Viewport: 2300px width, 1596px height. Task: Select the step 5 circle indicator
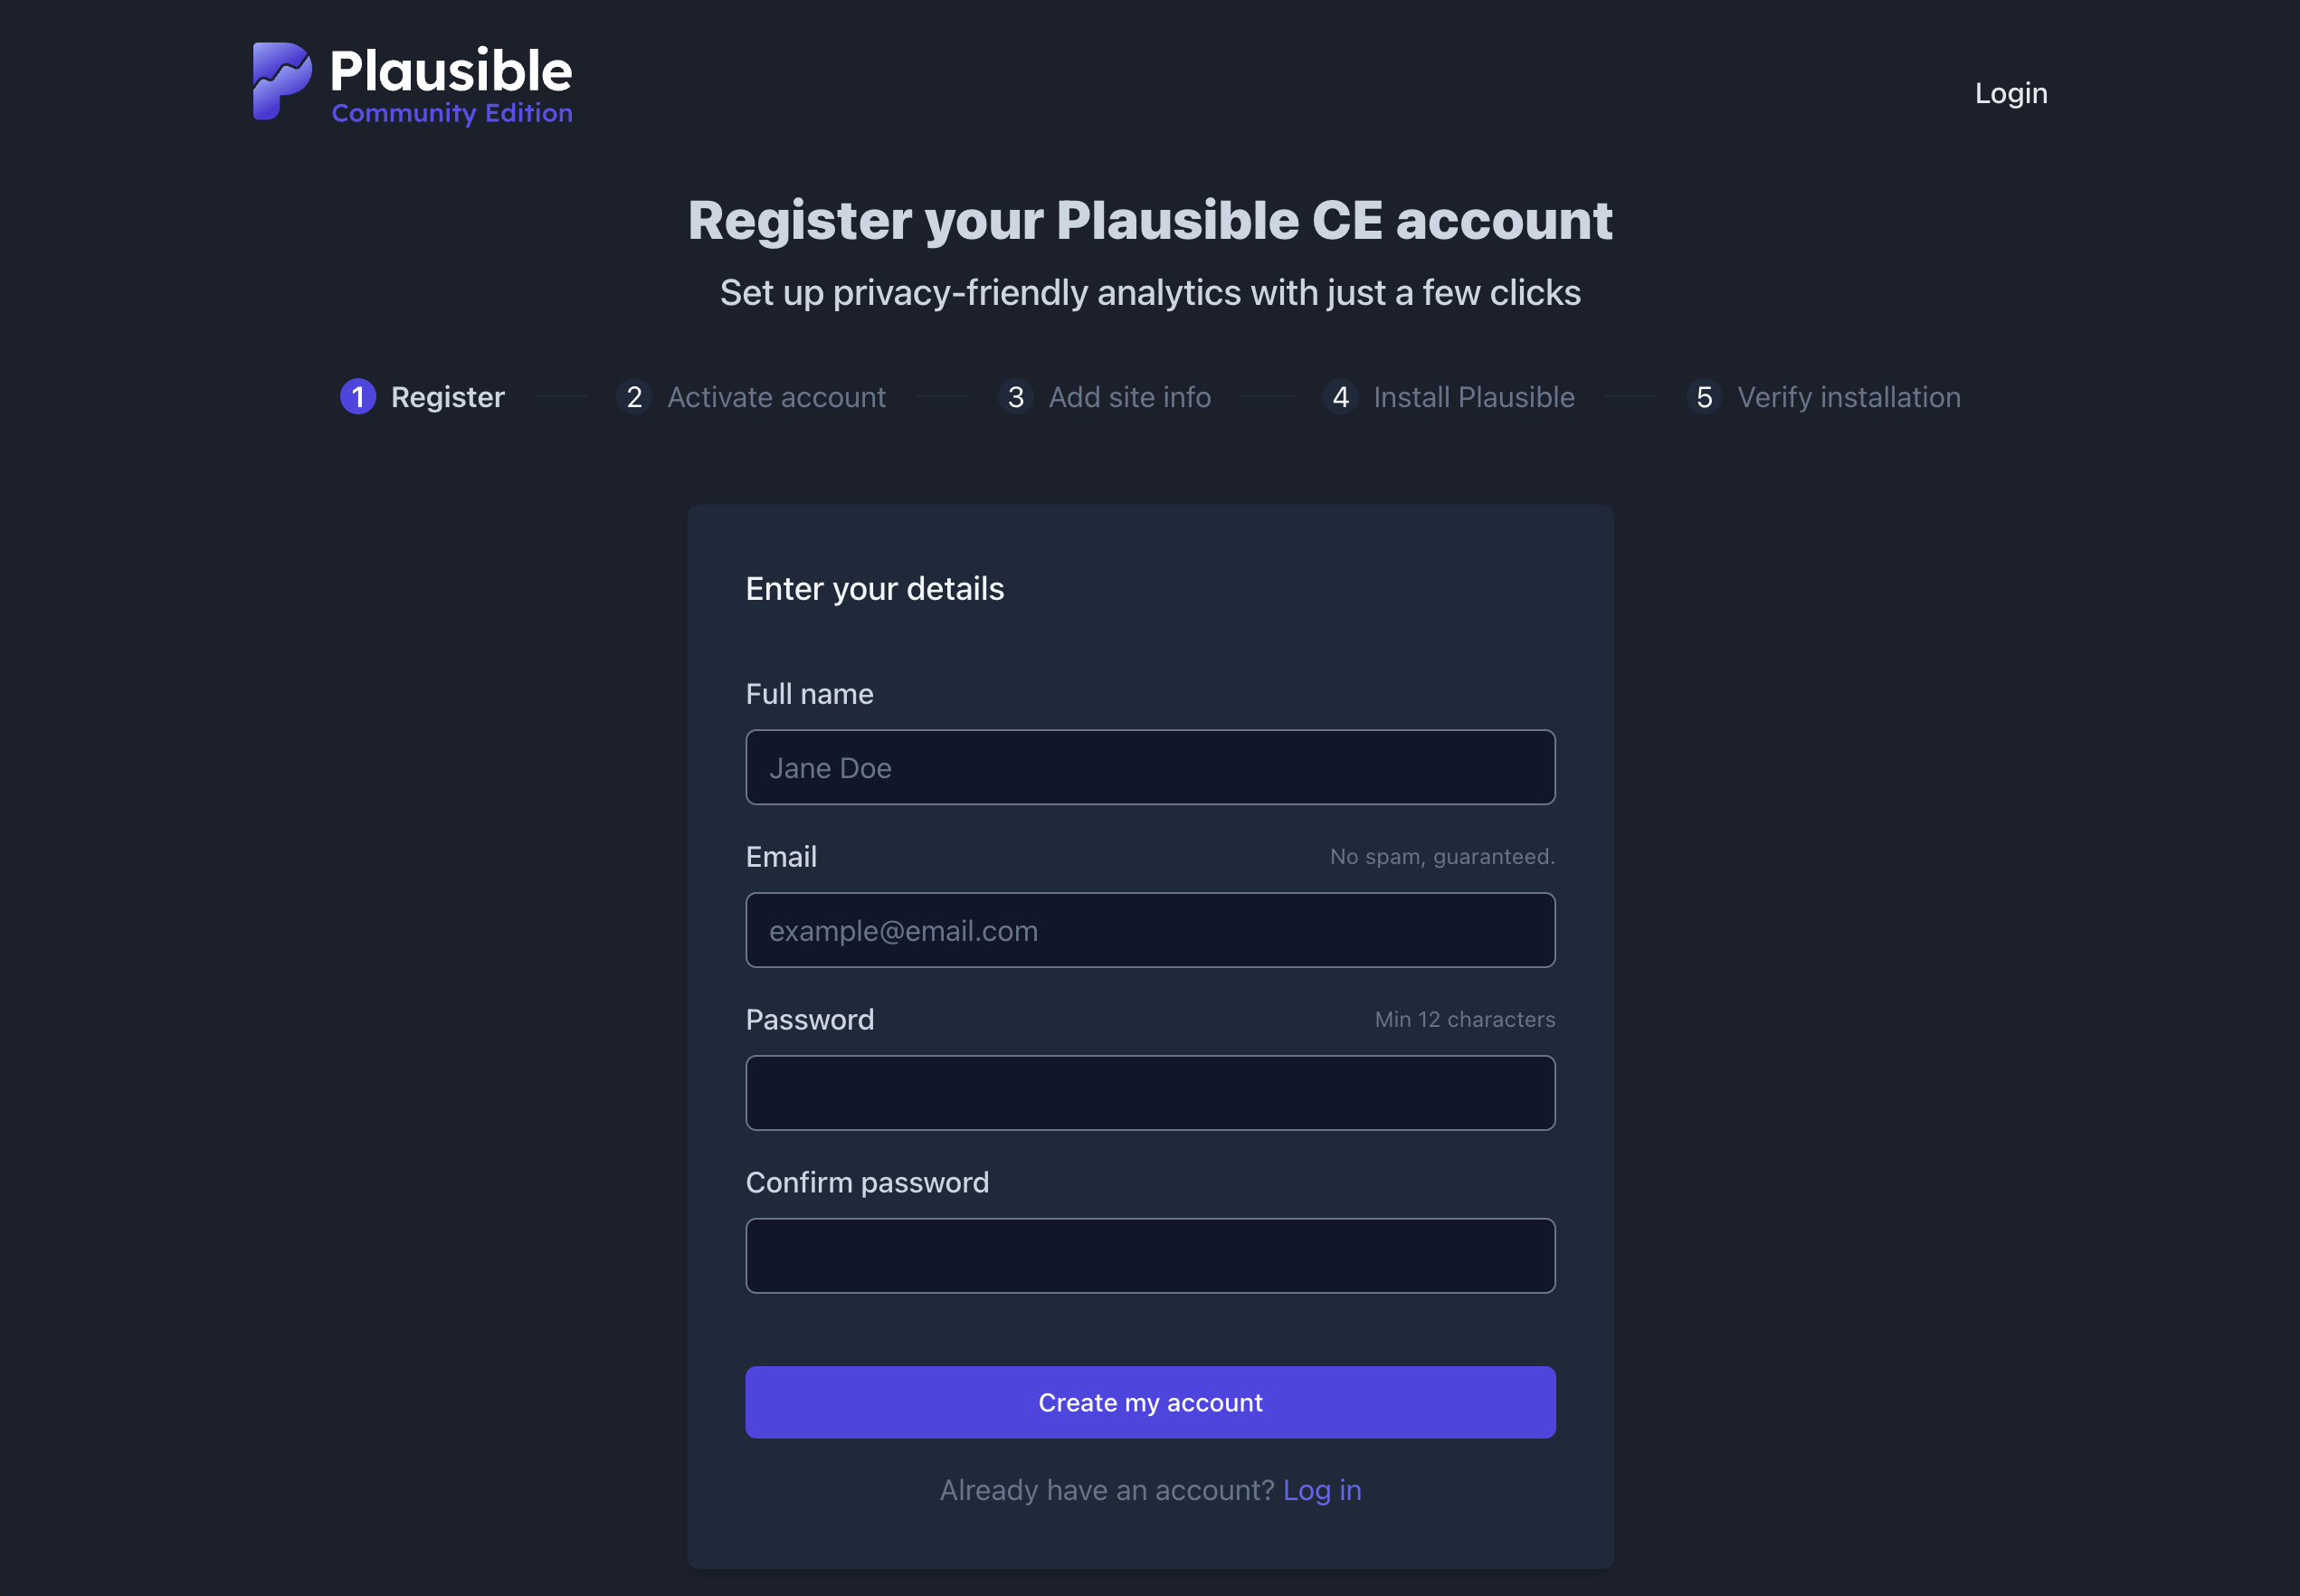[x=1705, y=397]
